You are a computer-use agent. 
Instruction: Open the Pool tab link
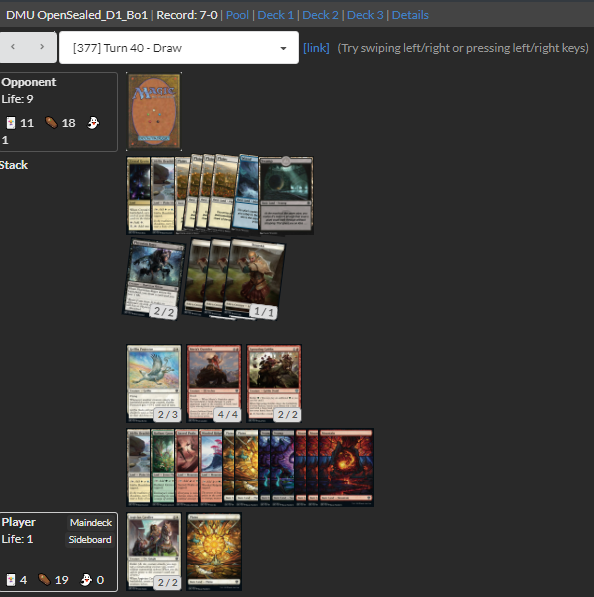(x=237, y=15)
